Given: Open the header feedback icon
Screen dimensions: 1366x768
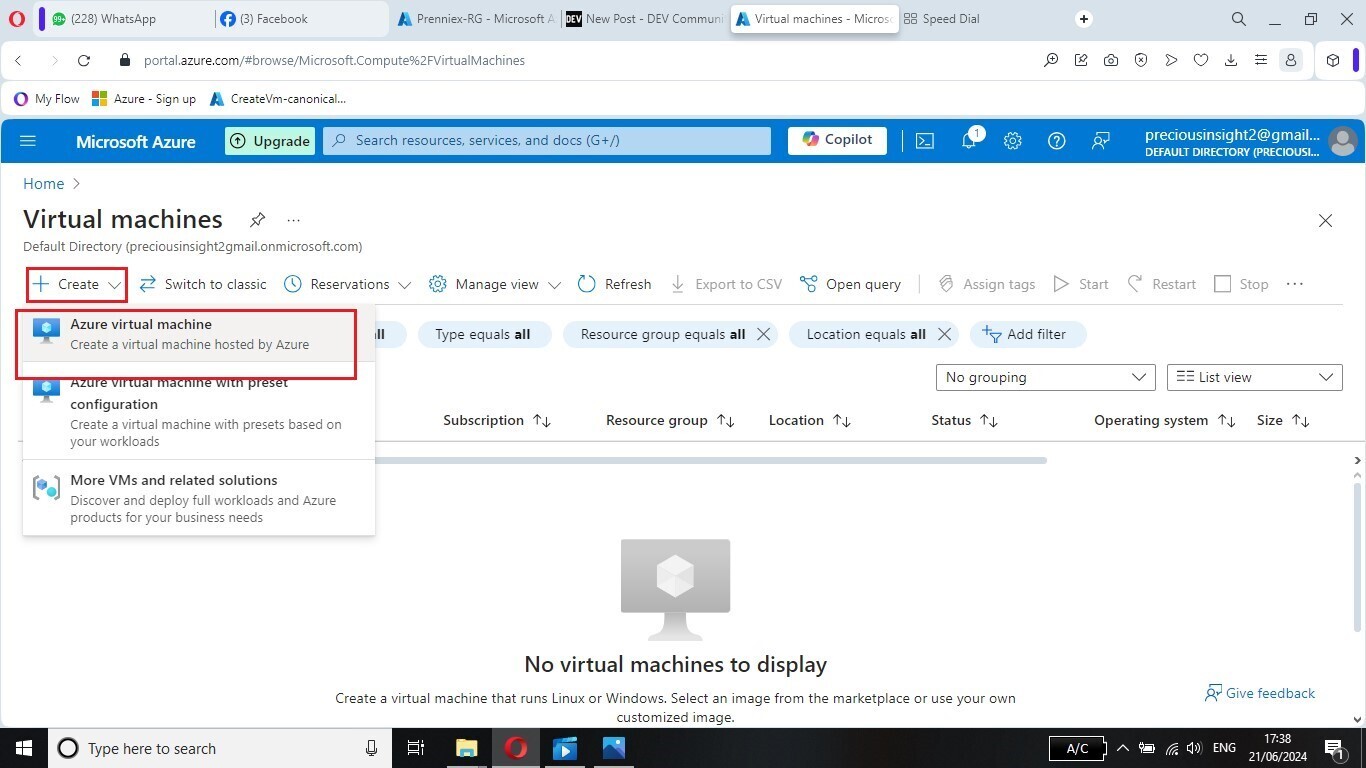Looking at the screenshot, I should [x=1101, y=141].
